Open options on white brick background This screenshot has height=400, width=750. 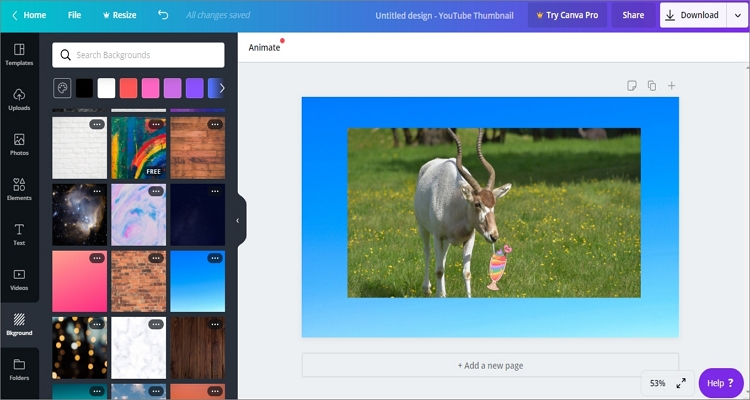pyautogui.click(x=97, y=124)
